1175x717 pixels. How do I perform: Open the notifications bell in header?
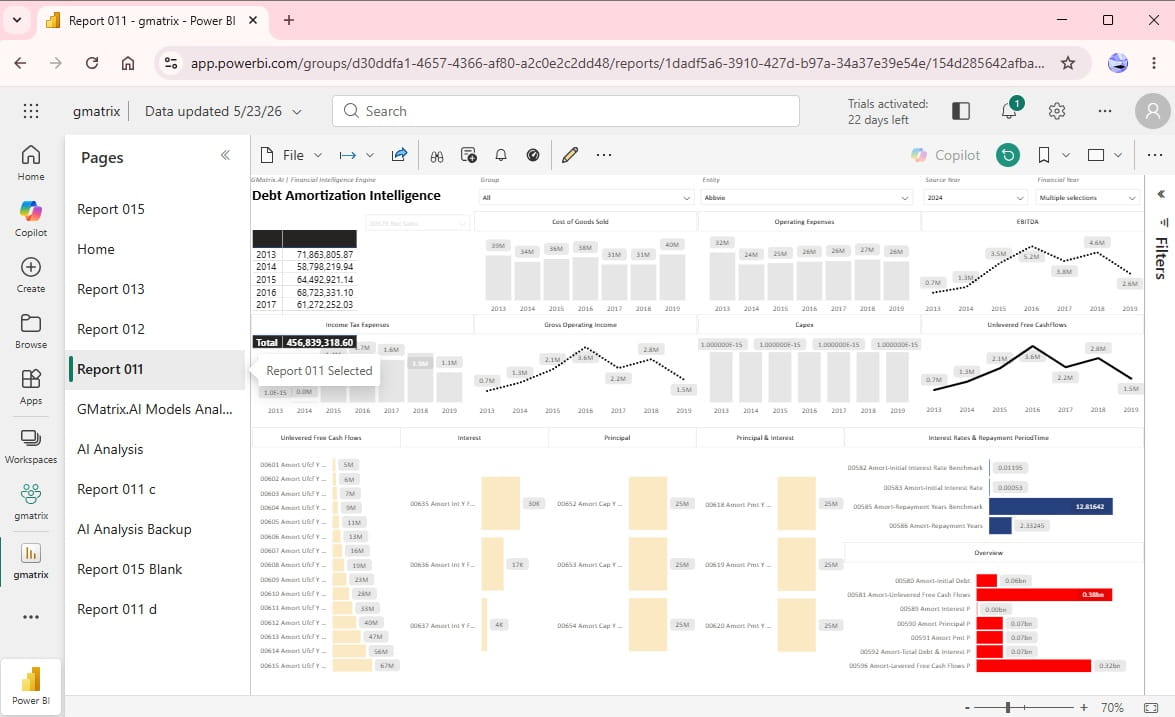point(1009,111)
